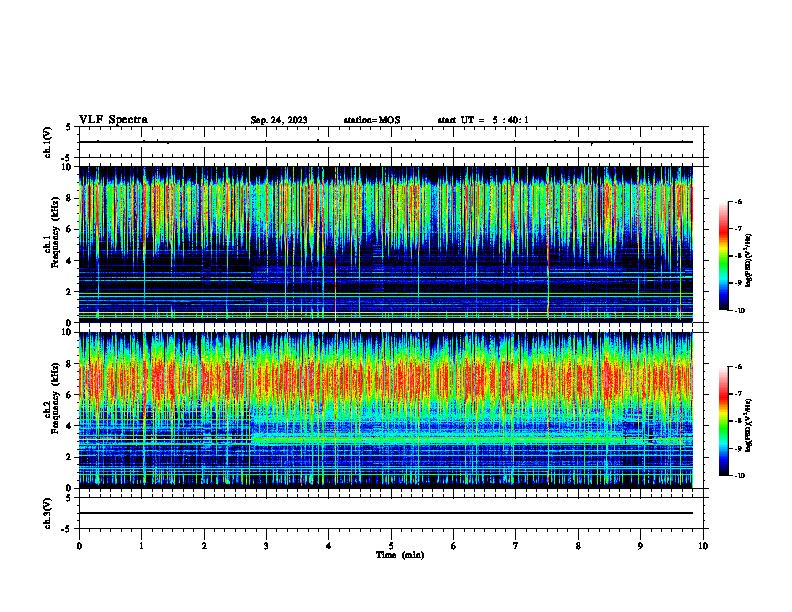
Task: Select the ch.2 "Frequency (kHz)" axis label
Action: (x=56, y=398)
